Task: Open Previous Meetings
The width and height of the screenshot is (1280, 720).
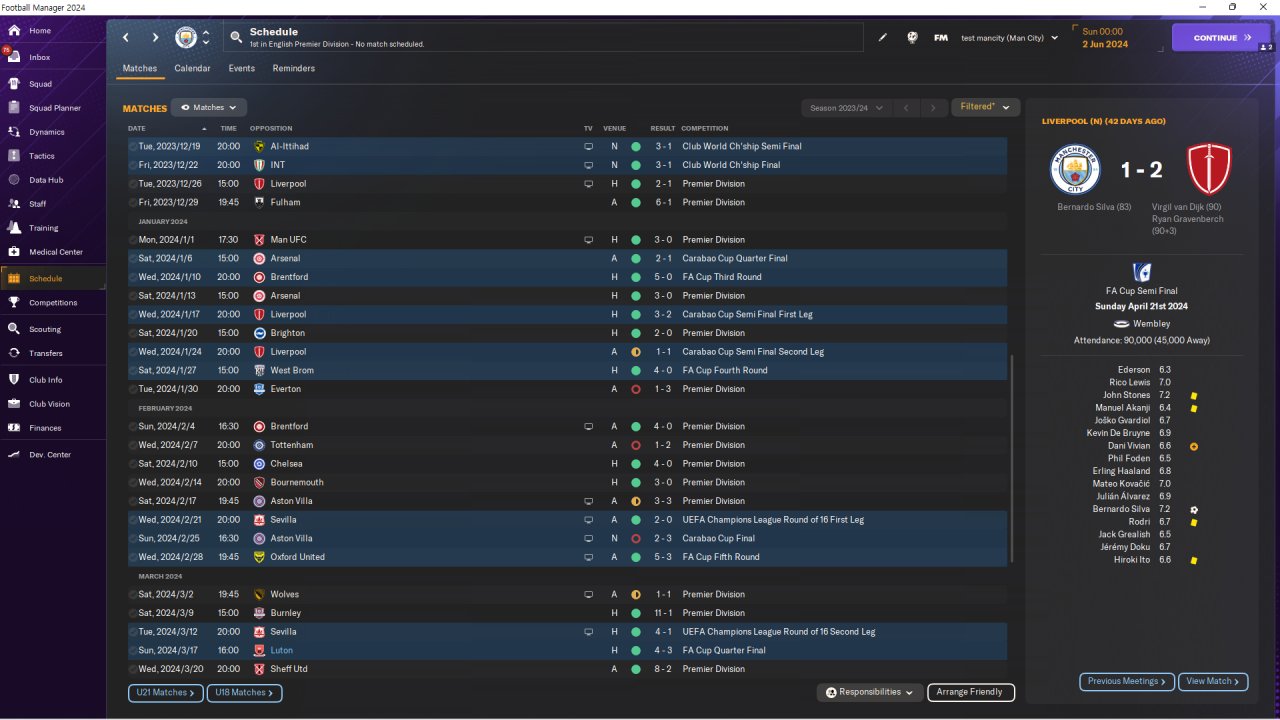Action: [1127, 681]
